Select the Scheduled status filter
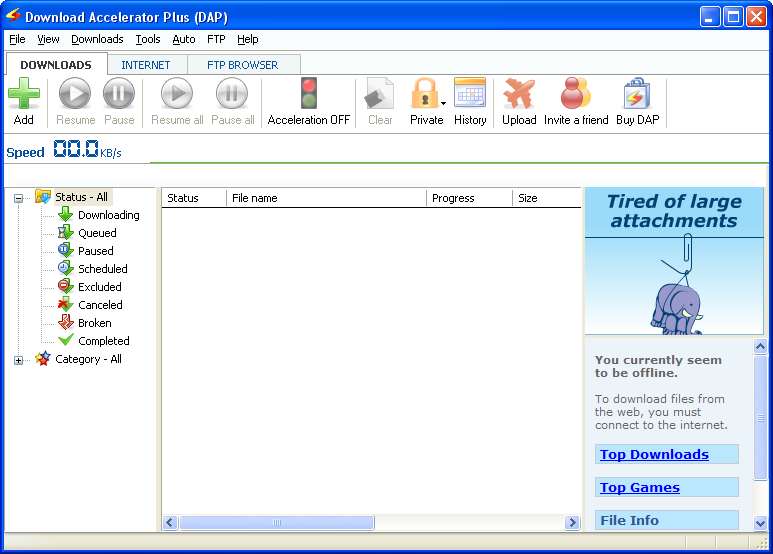Image resolution: width=773 pixels, height=554 pixels. [x=103, y=269]
